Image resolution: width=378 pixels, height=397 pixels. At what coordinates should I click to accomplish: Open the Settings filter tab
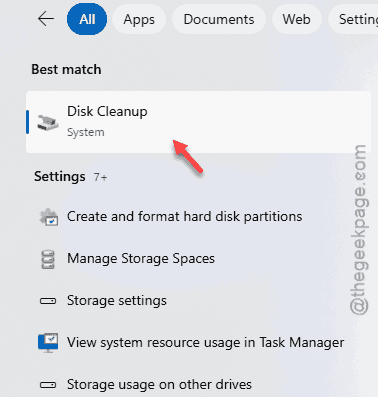[353, 19]
